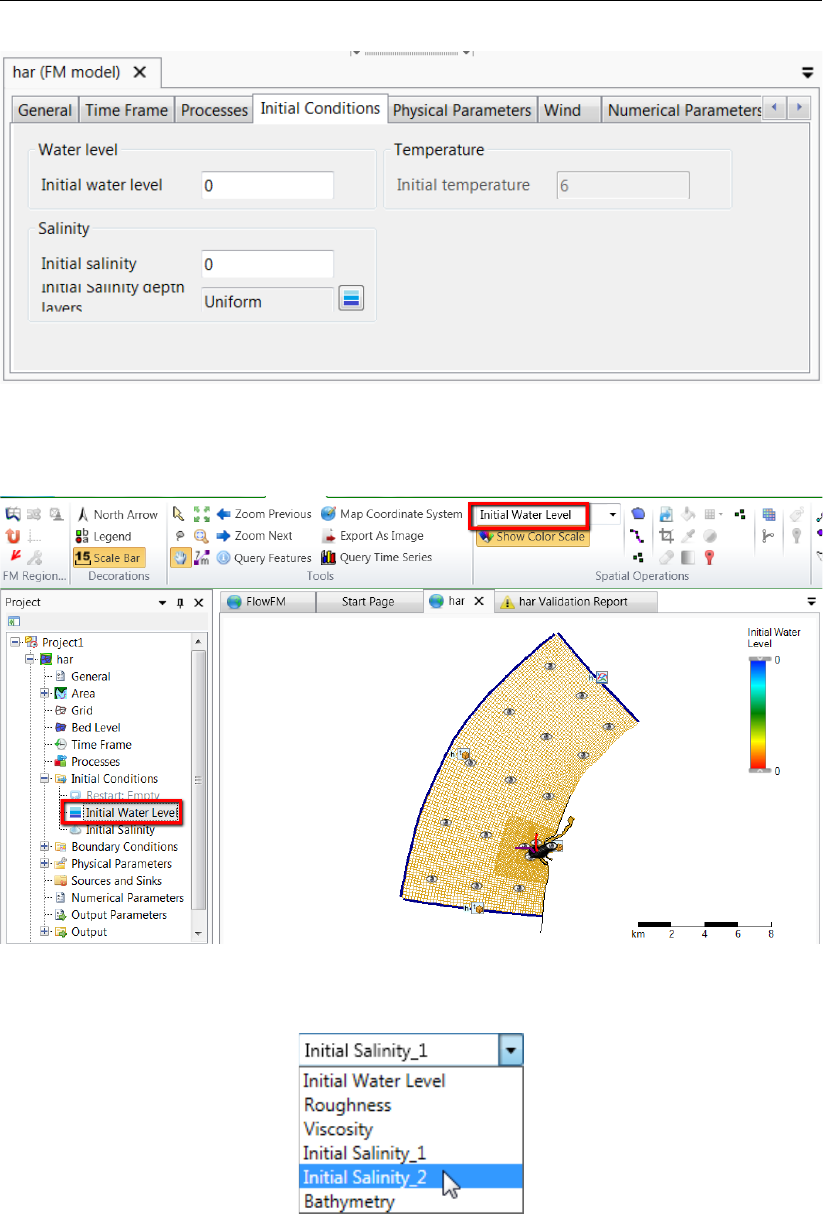Pin the Project panel
823x1214 pixels.
coord(181,602)
